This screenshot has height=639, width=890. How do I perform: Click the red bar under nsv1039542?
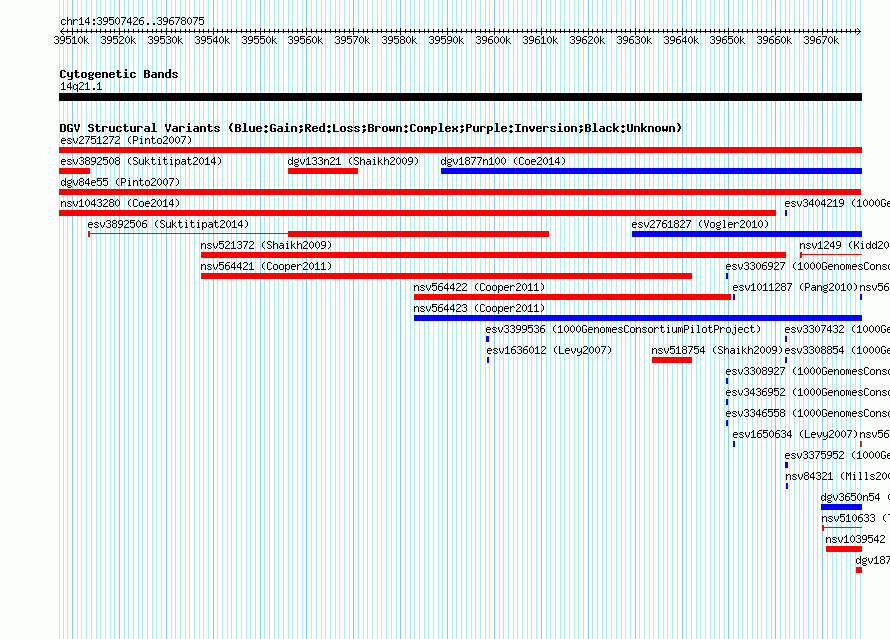(x=844, y=549)
